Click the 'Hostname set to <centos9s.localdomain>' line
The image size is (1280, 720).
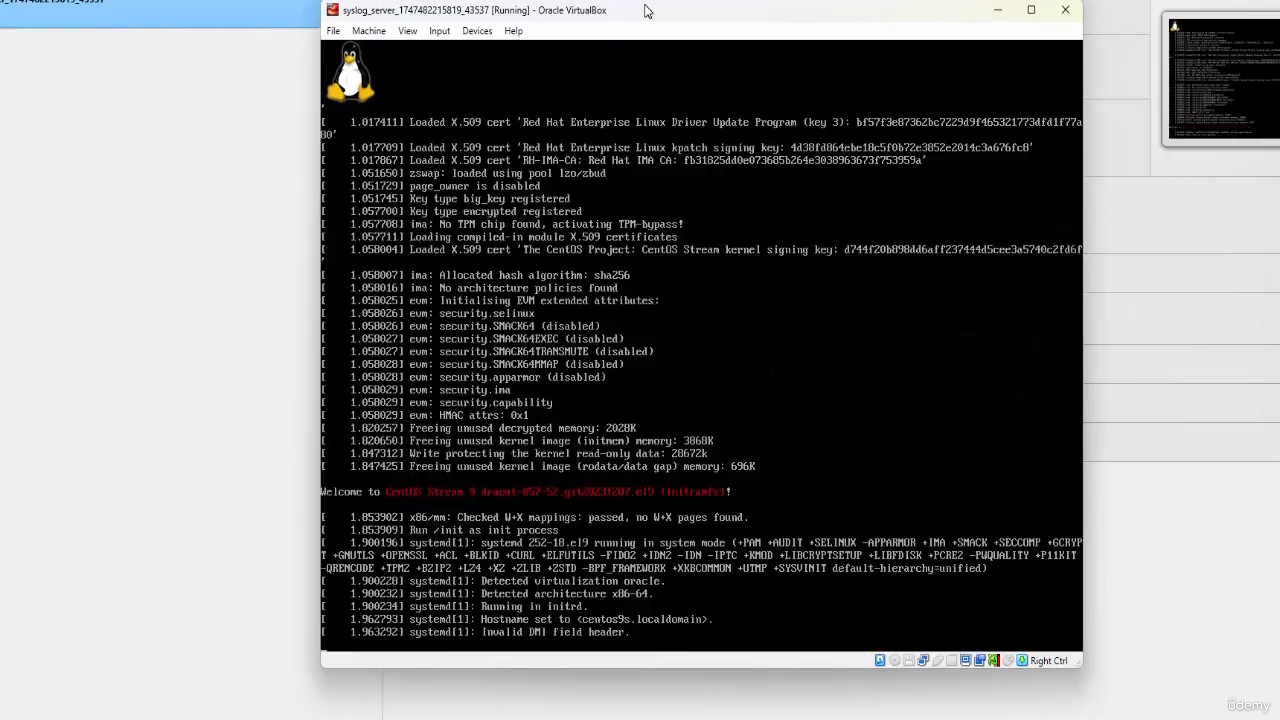(517, 619)
